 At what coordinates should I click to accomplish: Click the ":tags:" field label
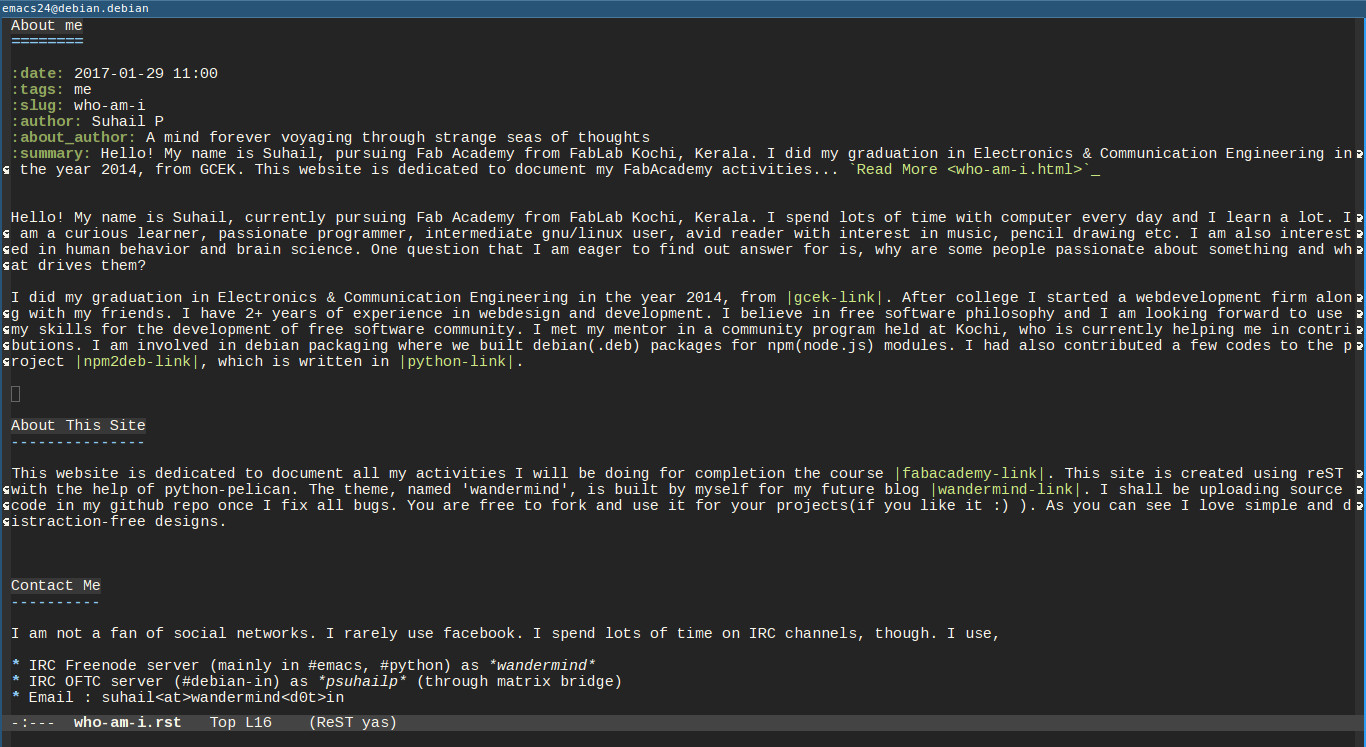pos(38,90)
